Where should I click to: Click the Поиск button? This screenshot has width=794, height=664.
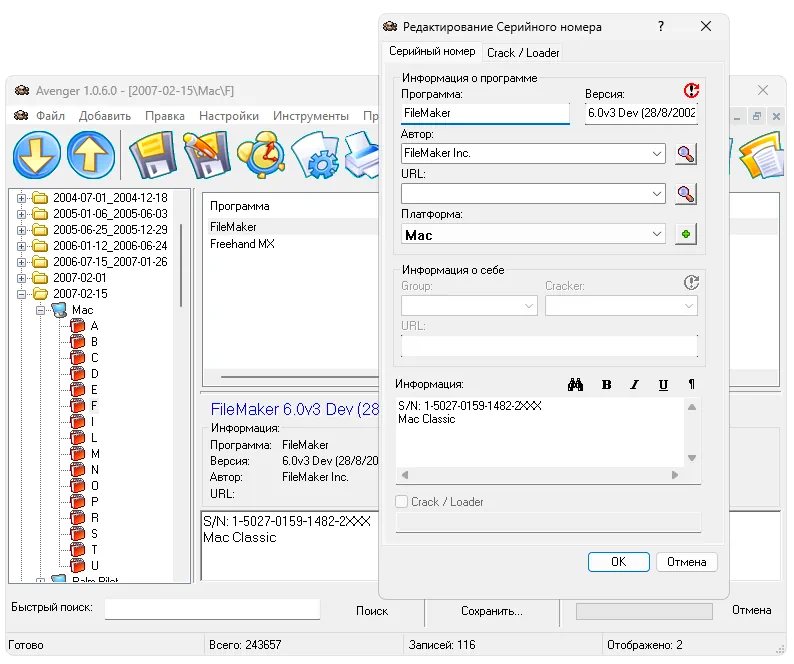point(372,611)
